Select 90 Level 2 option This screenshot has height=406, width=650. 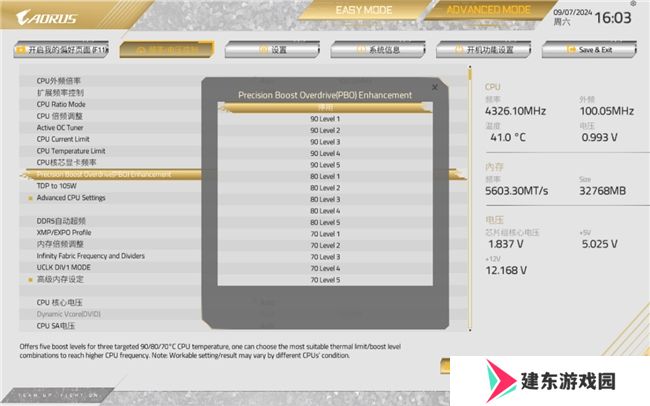(x=325, y=130)
